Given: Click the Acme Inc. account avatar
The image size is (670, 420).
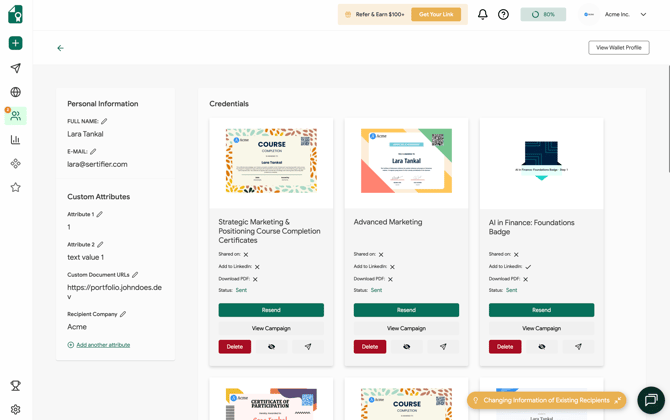Looking at the screenshot, I should coord(589,15).
